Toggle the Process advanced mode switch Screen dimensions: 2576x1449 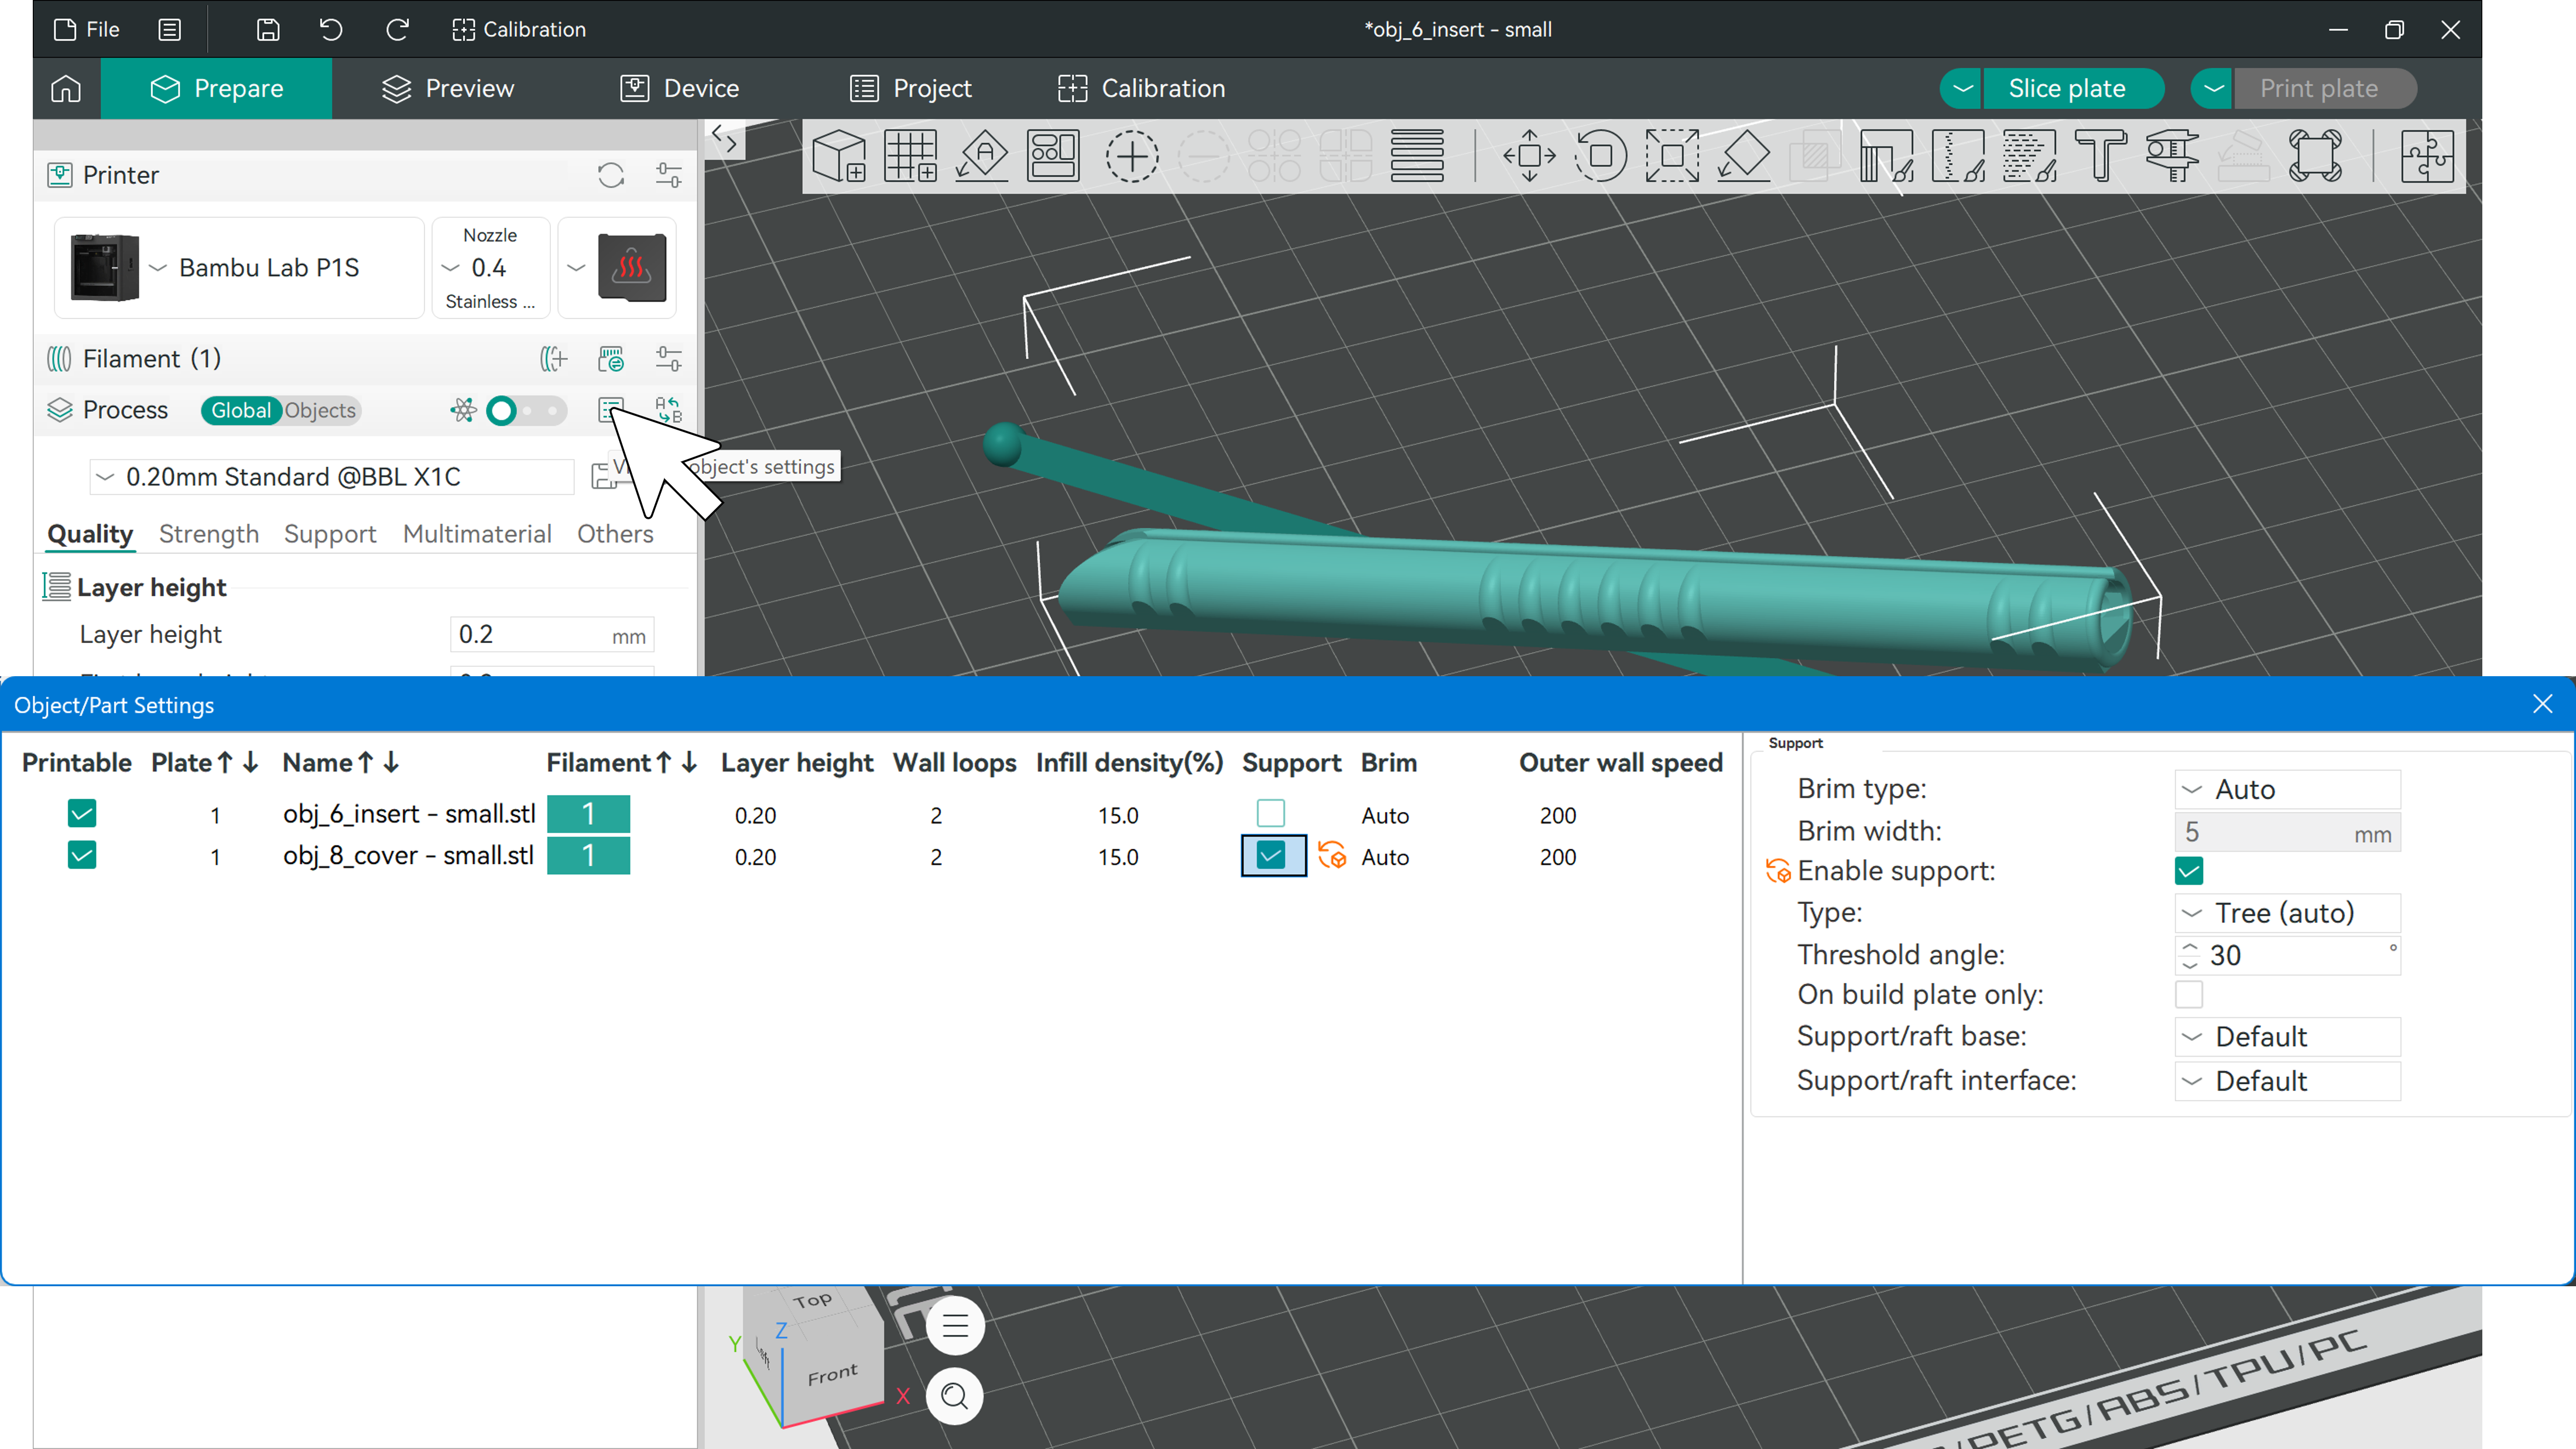coord(527,410)
